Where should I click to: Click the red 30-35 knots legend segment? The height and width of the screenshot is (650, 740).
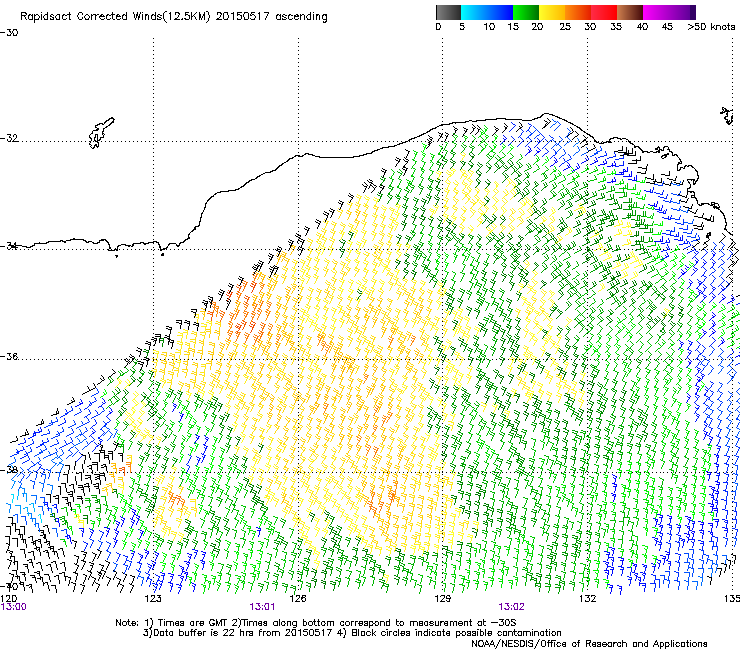(x=604, y=12)
